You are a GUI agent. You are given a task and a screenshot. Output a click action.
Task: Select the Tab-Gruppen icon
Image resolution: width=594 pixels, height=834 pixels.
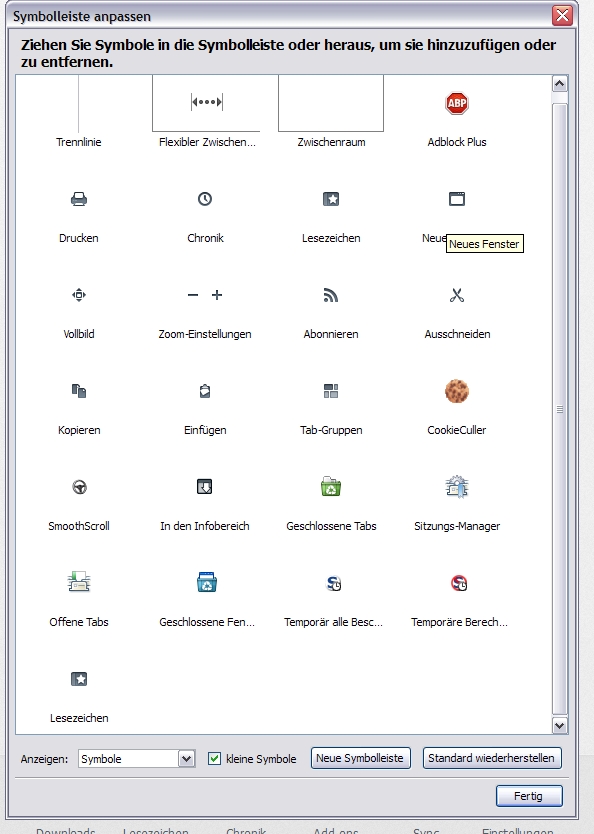331,391
